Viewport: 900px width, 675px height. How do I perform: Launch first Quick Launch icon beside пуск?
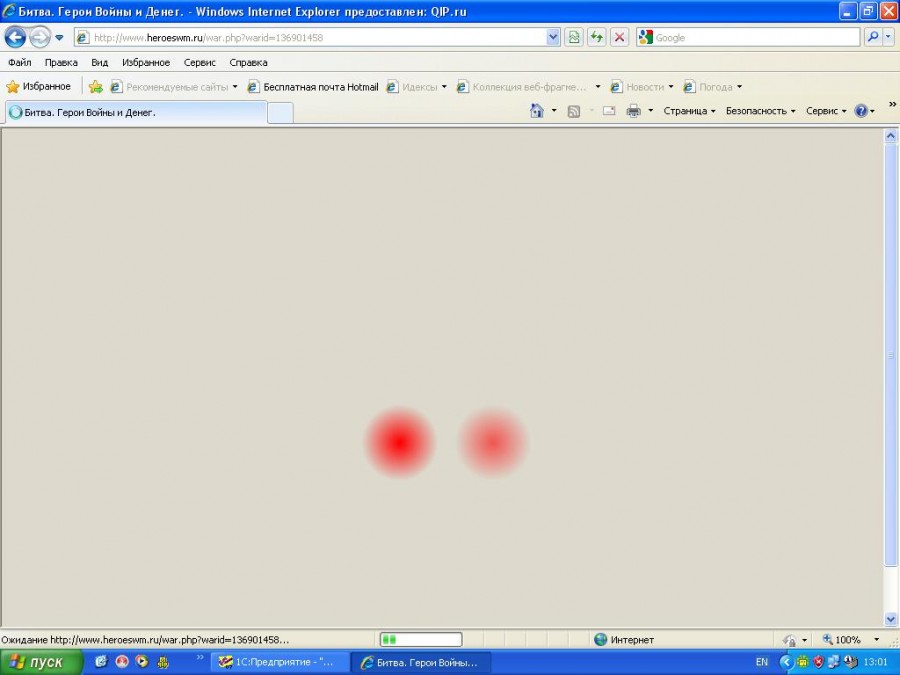[x=101, y=662]
